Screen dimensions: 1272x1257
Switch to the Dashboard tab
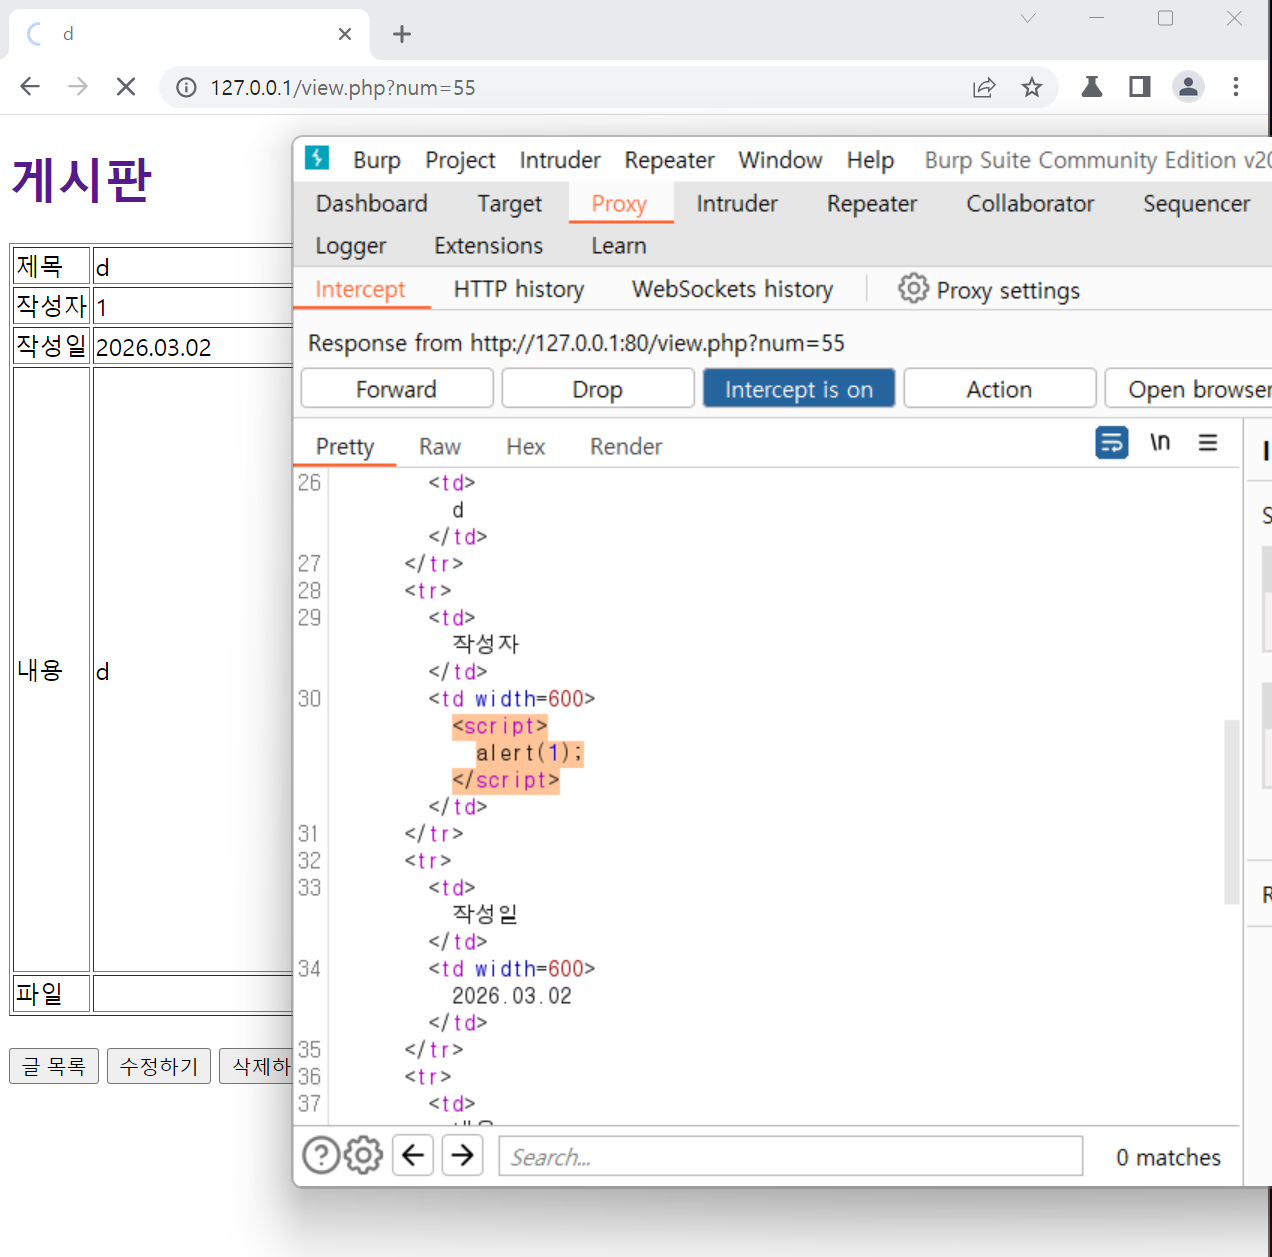pos(371,203)
